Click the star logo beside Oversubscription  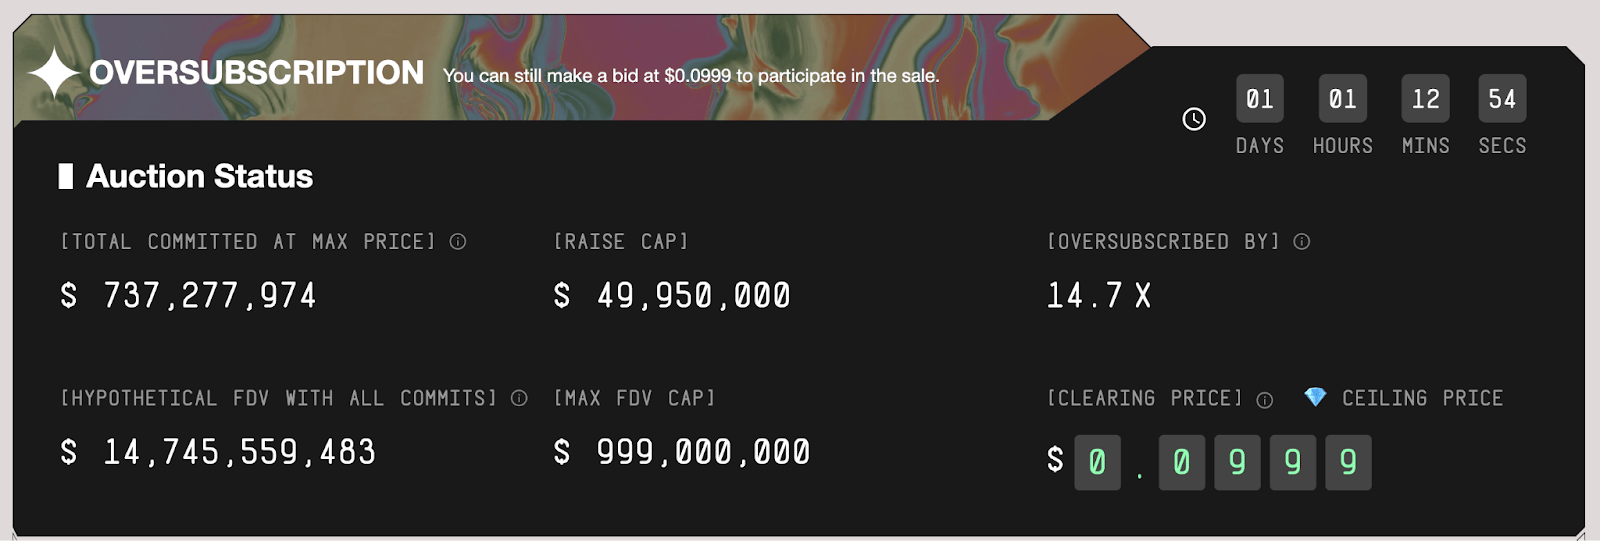(x=54, y=73)
